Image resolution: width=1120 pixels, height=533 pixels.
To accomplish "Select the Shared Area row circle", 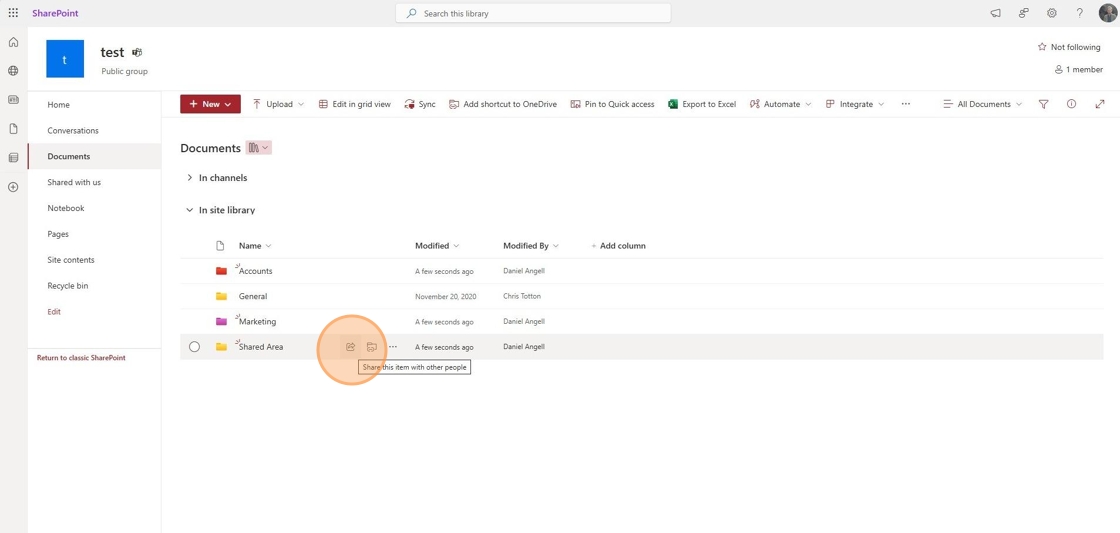I will click(194, 347).
